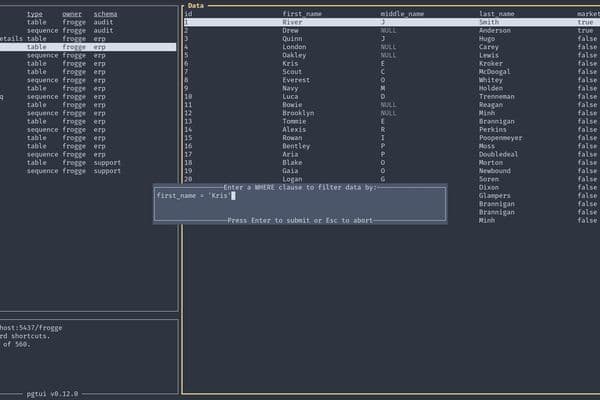The image size is (600, 400).
Task: Select the first_name cell 'Kris' in the table
Action: pos(290,64)
